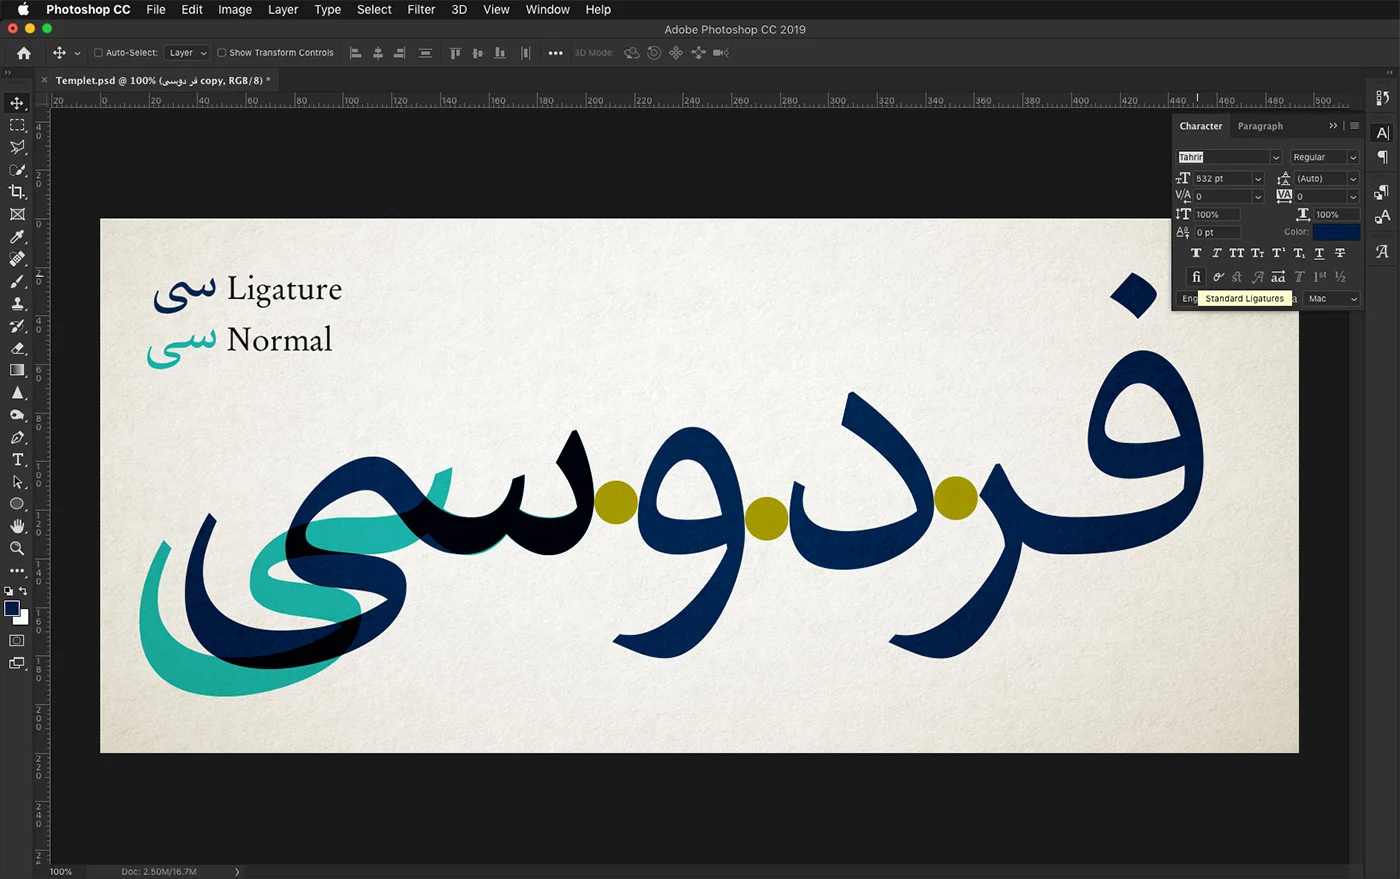Viewport: 1400px width, 879px height.
Task: Enable Show Transform Controls checkbox
Action: (x=222, y=53)
